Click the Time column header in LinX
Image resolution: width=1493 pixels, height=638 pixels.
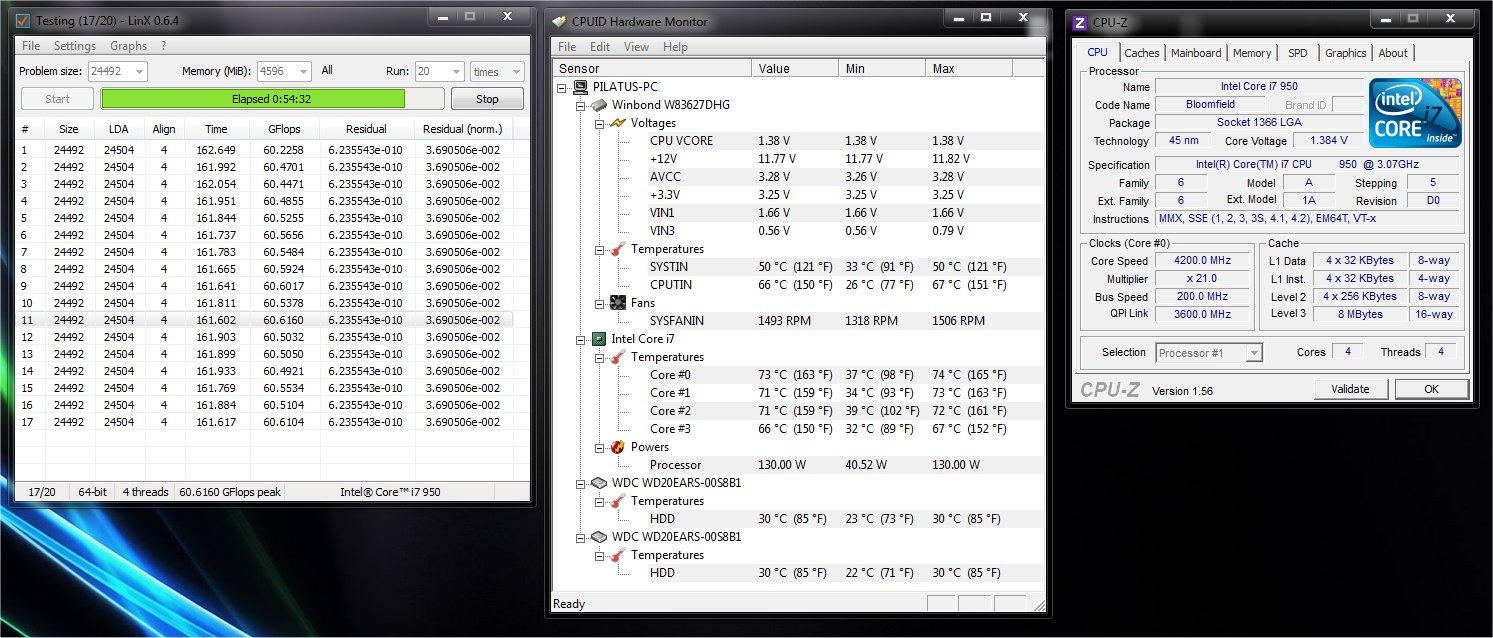click(216, 129)
